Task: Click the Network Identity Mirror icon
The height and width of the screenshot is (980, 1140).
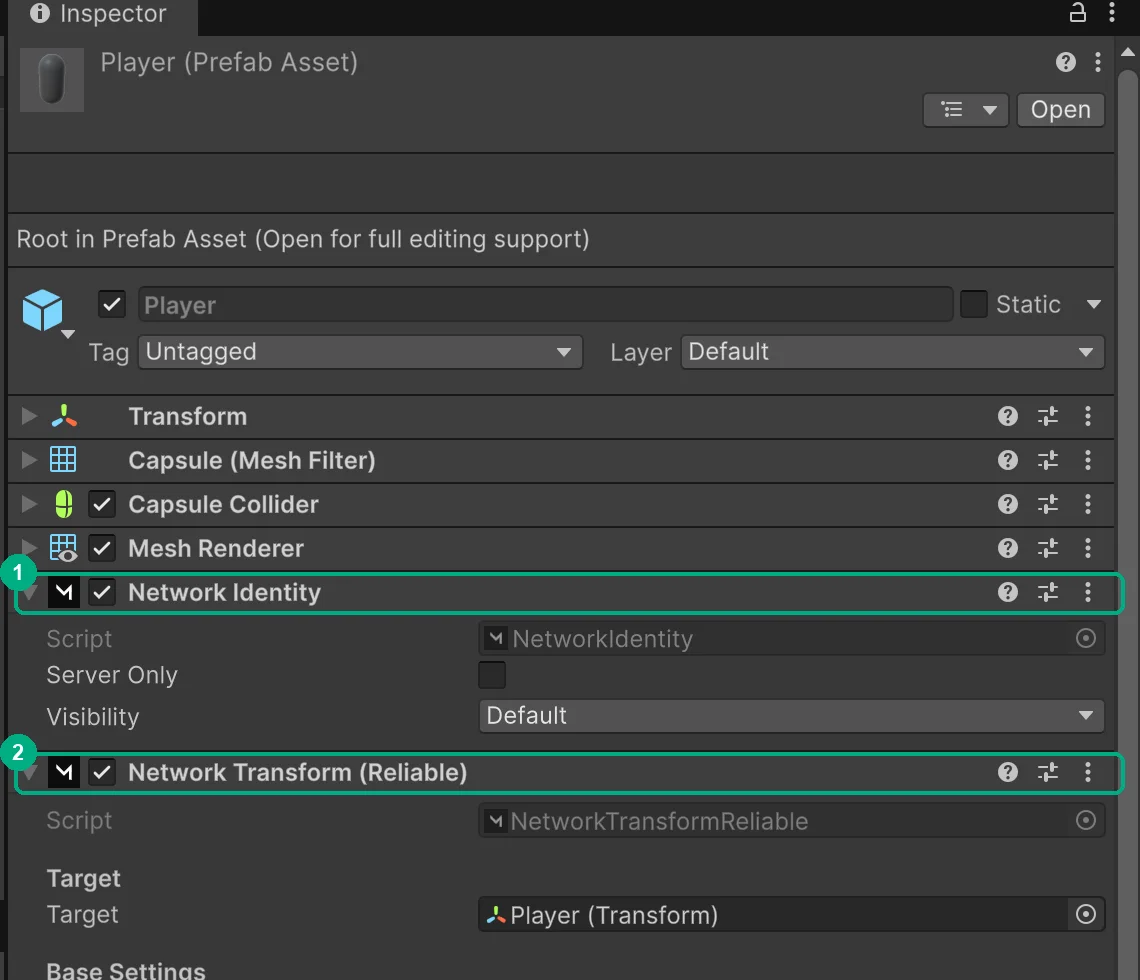Action: coord(64,593)
